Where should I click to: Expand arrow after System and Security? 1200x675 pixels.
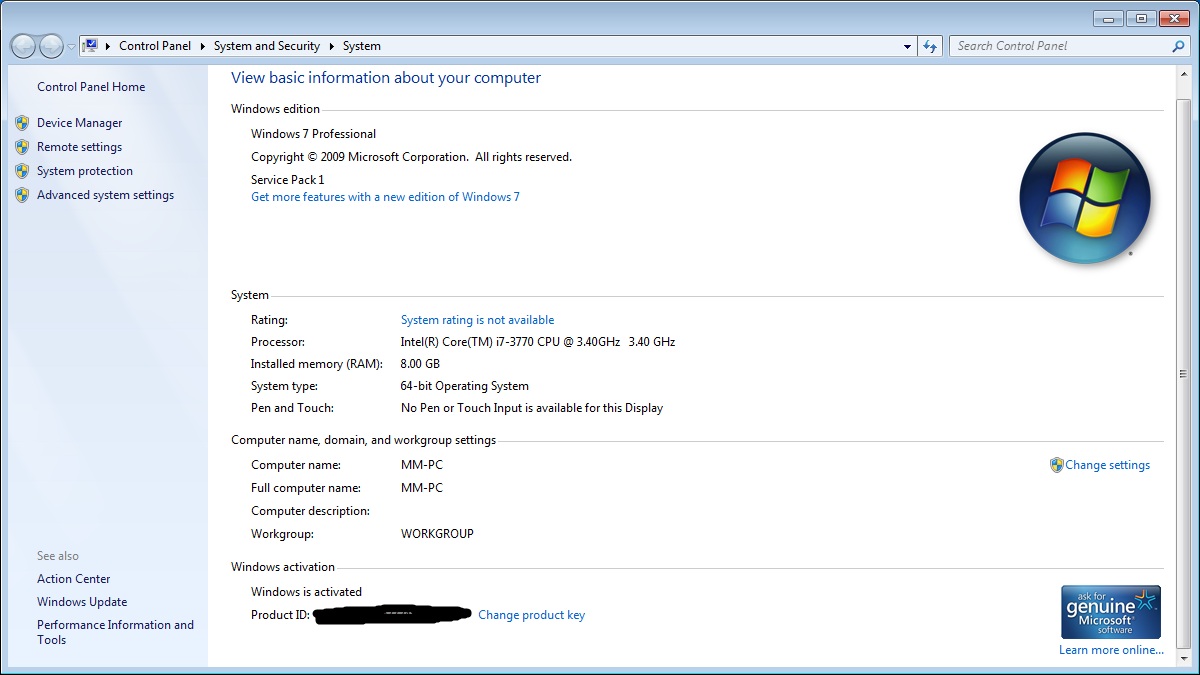click(x=332, y=46)
